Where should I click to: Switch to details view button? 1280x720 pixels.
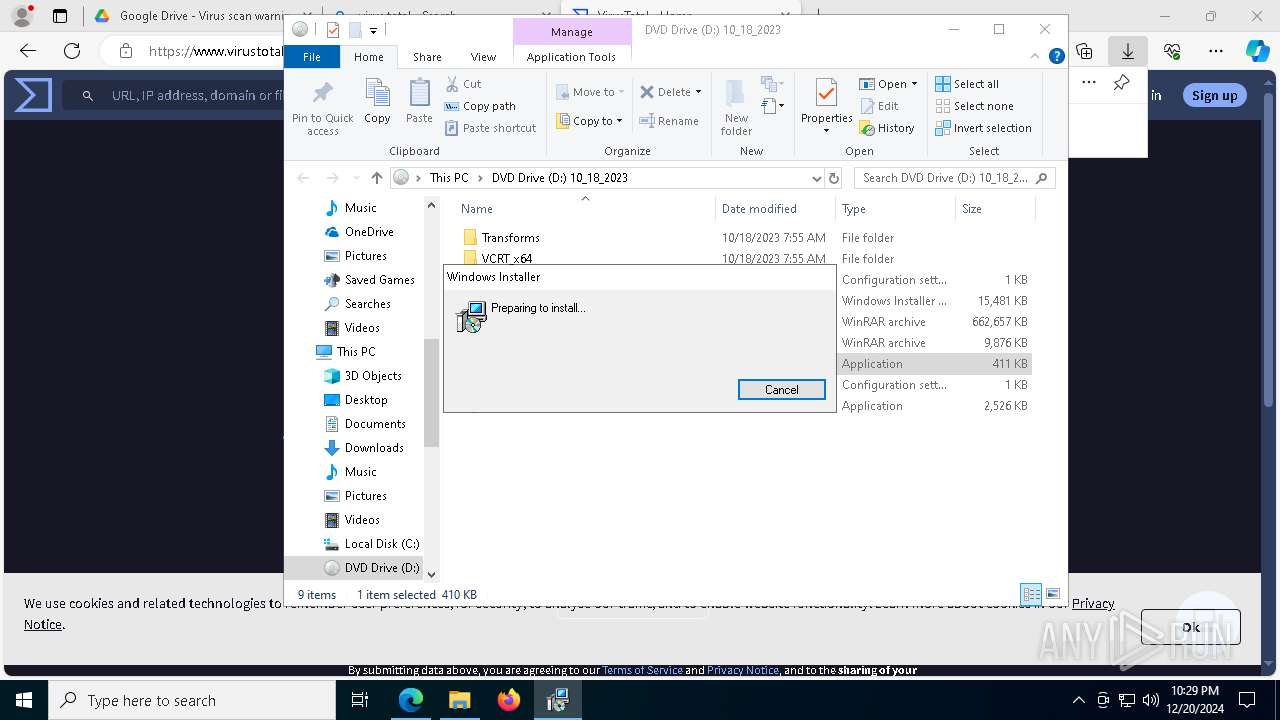(x=1031, y=594)
